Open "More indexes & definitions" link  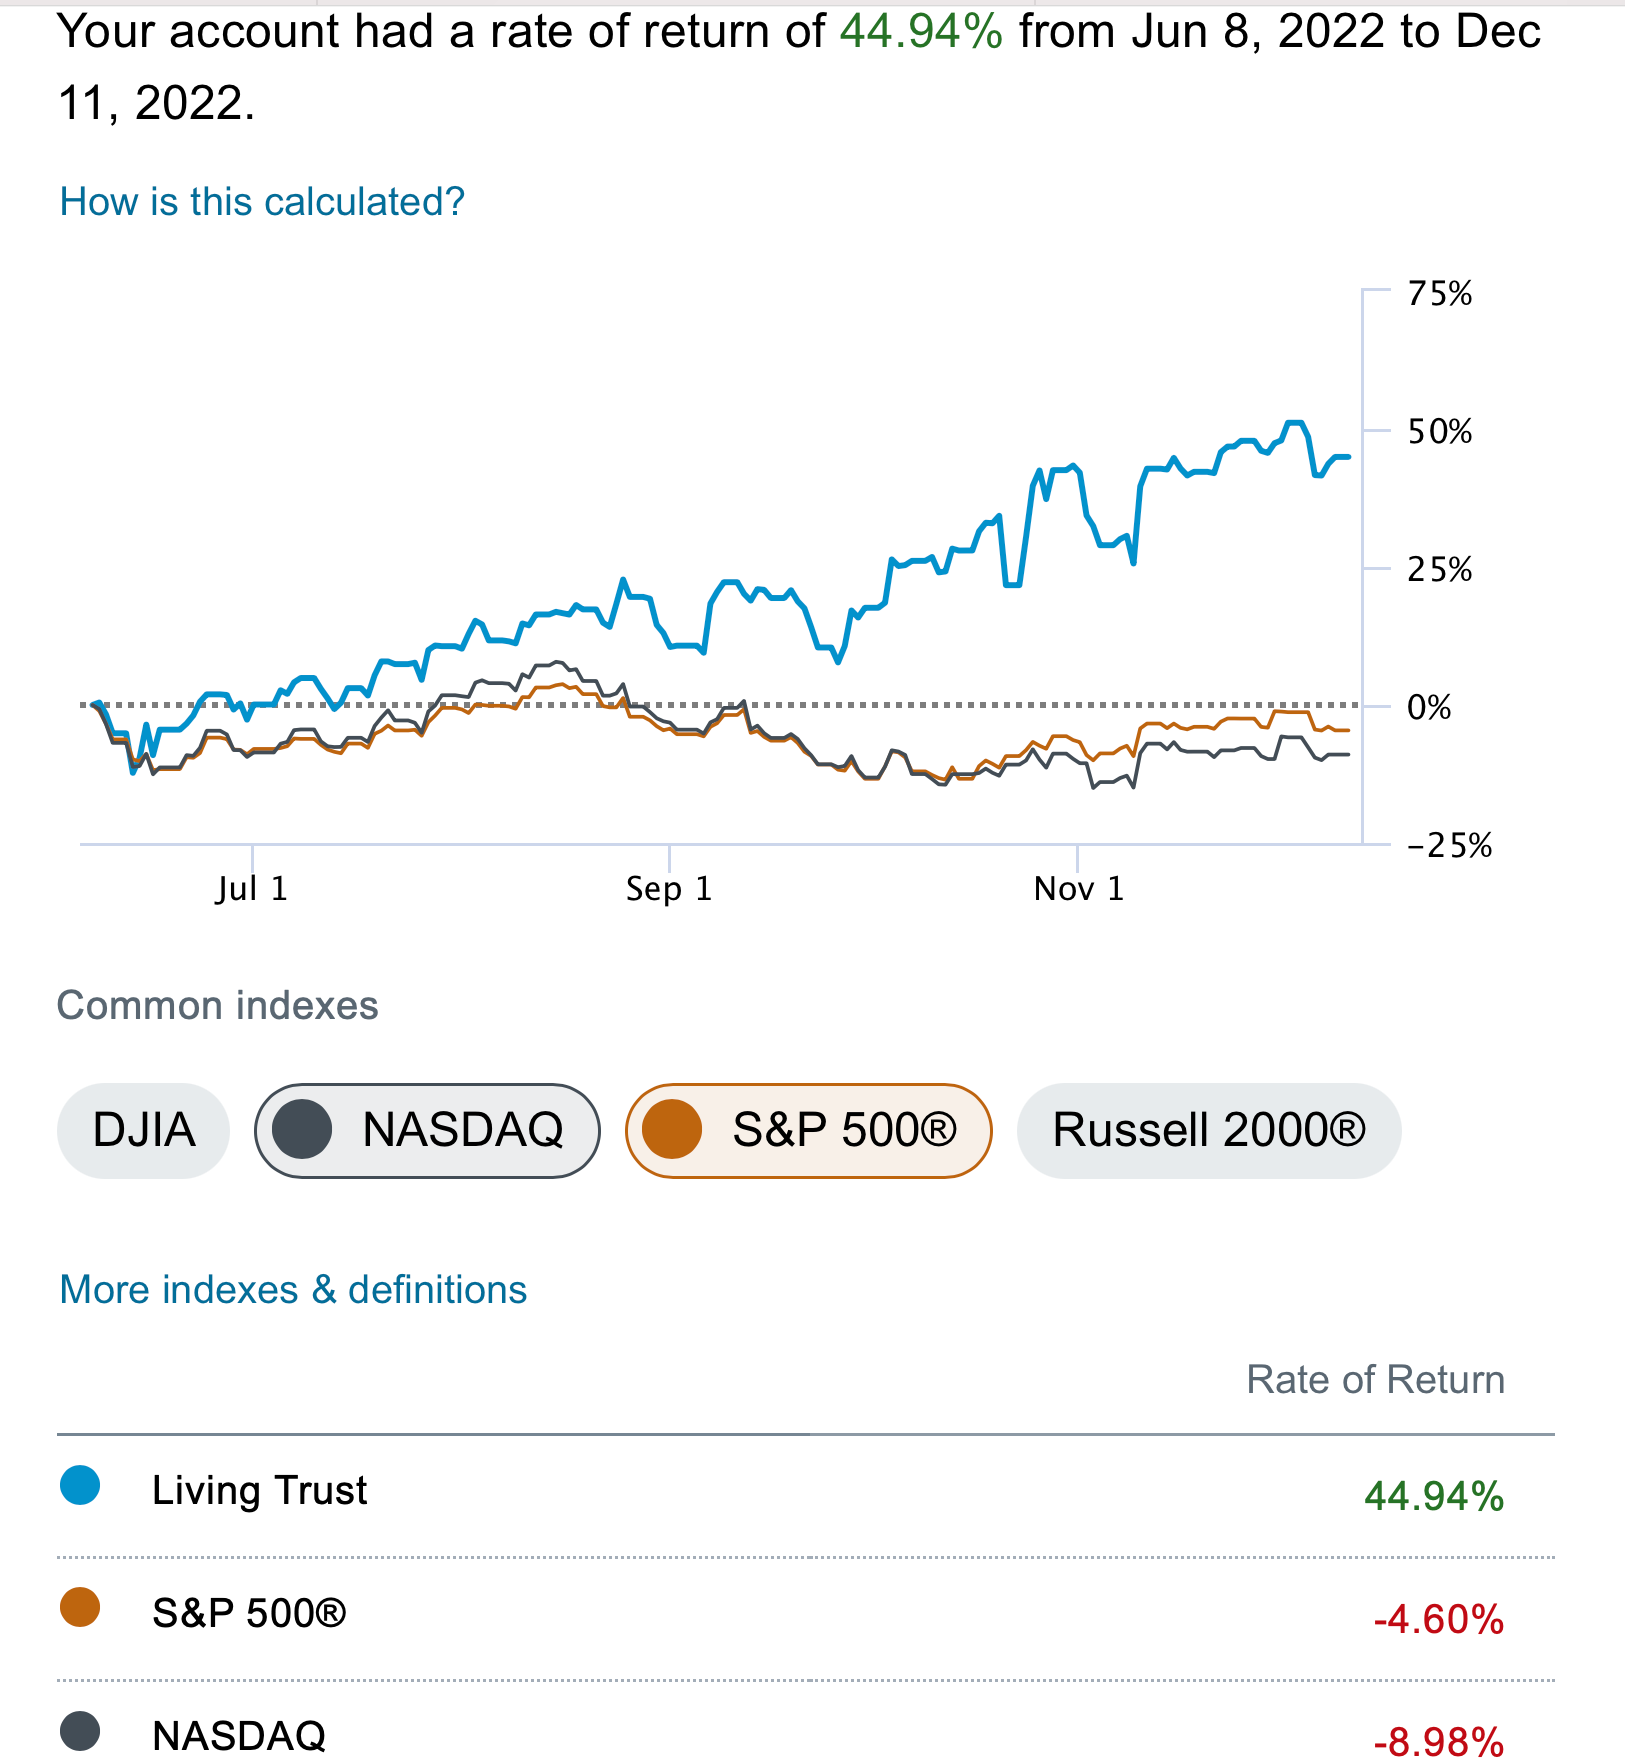click(293, 1290)
